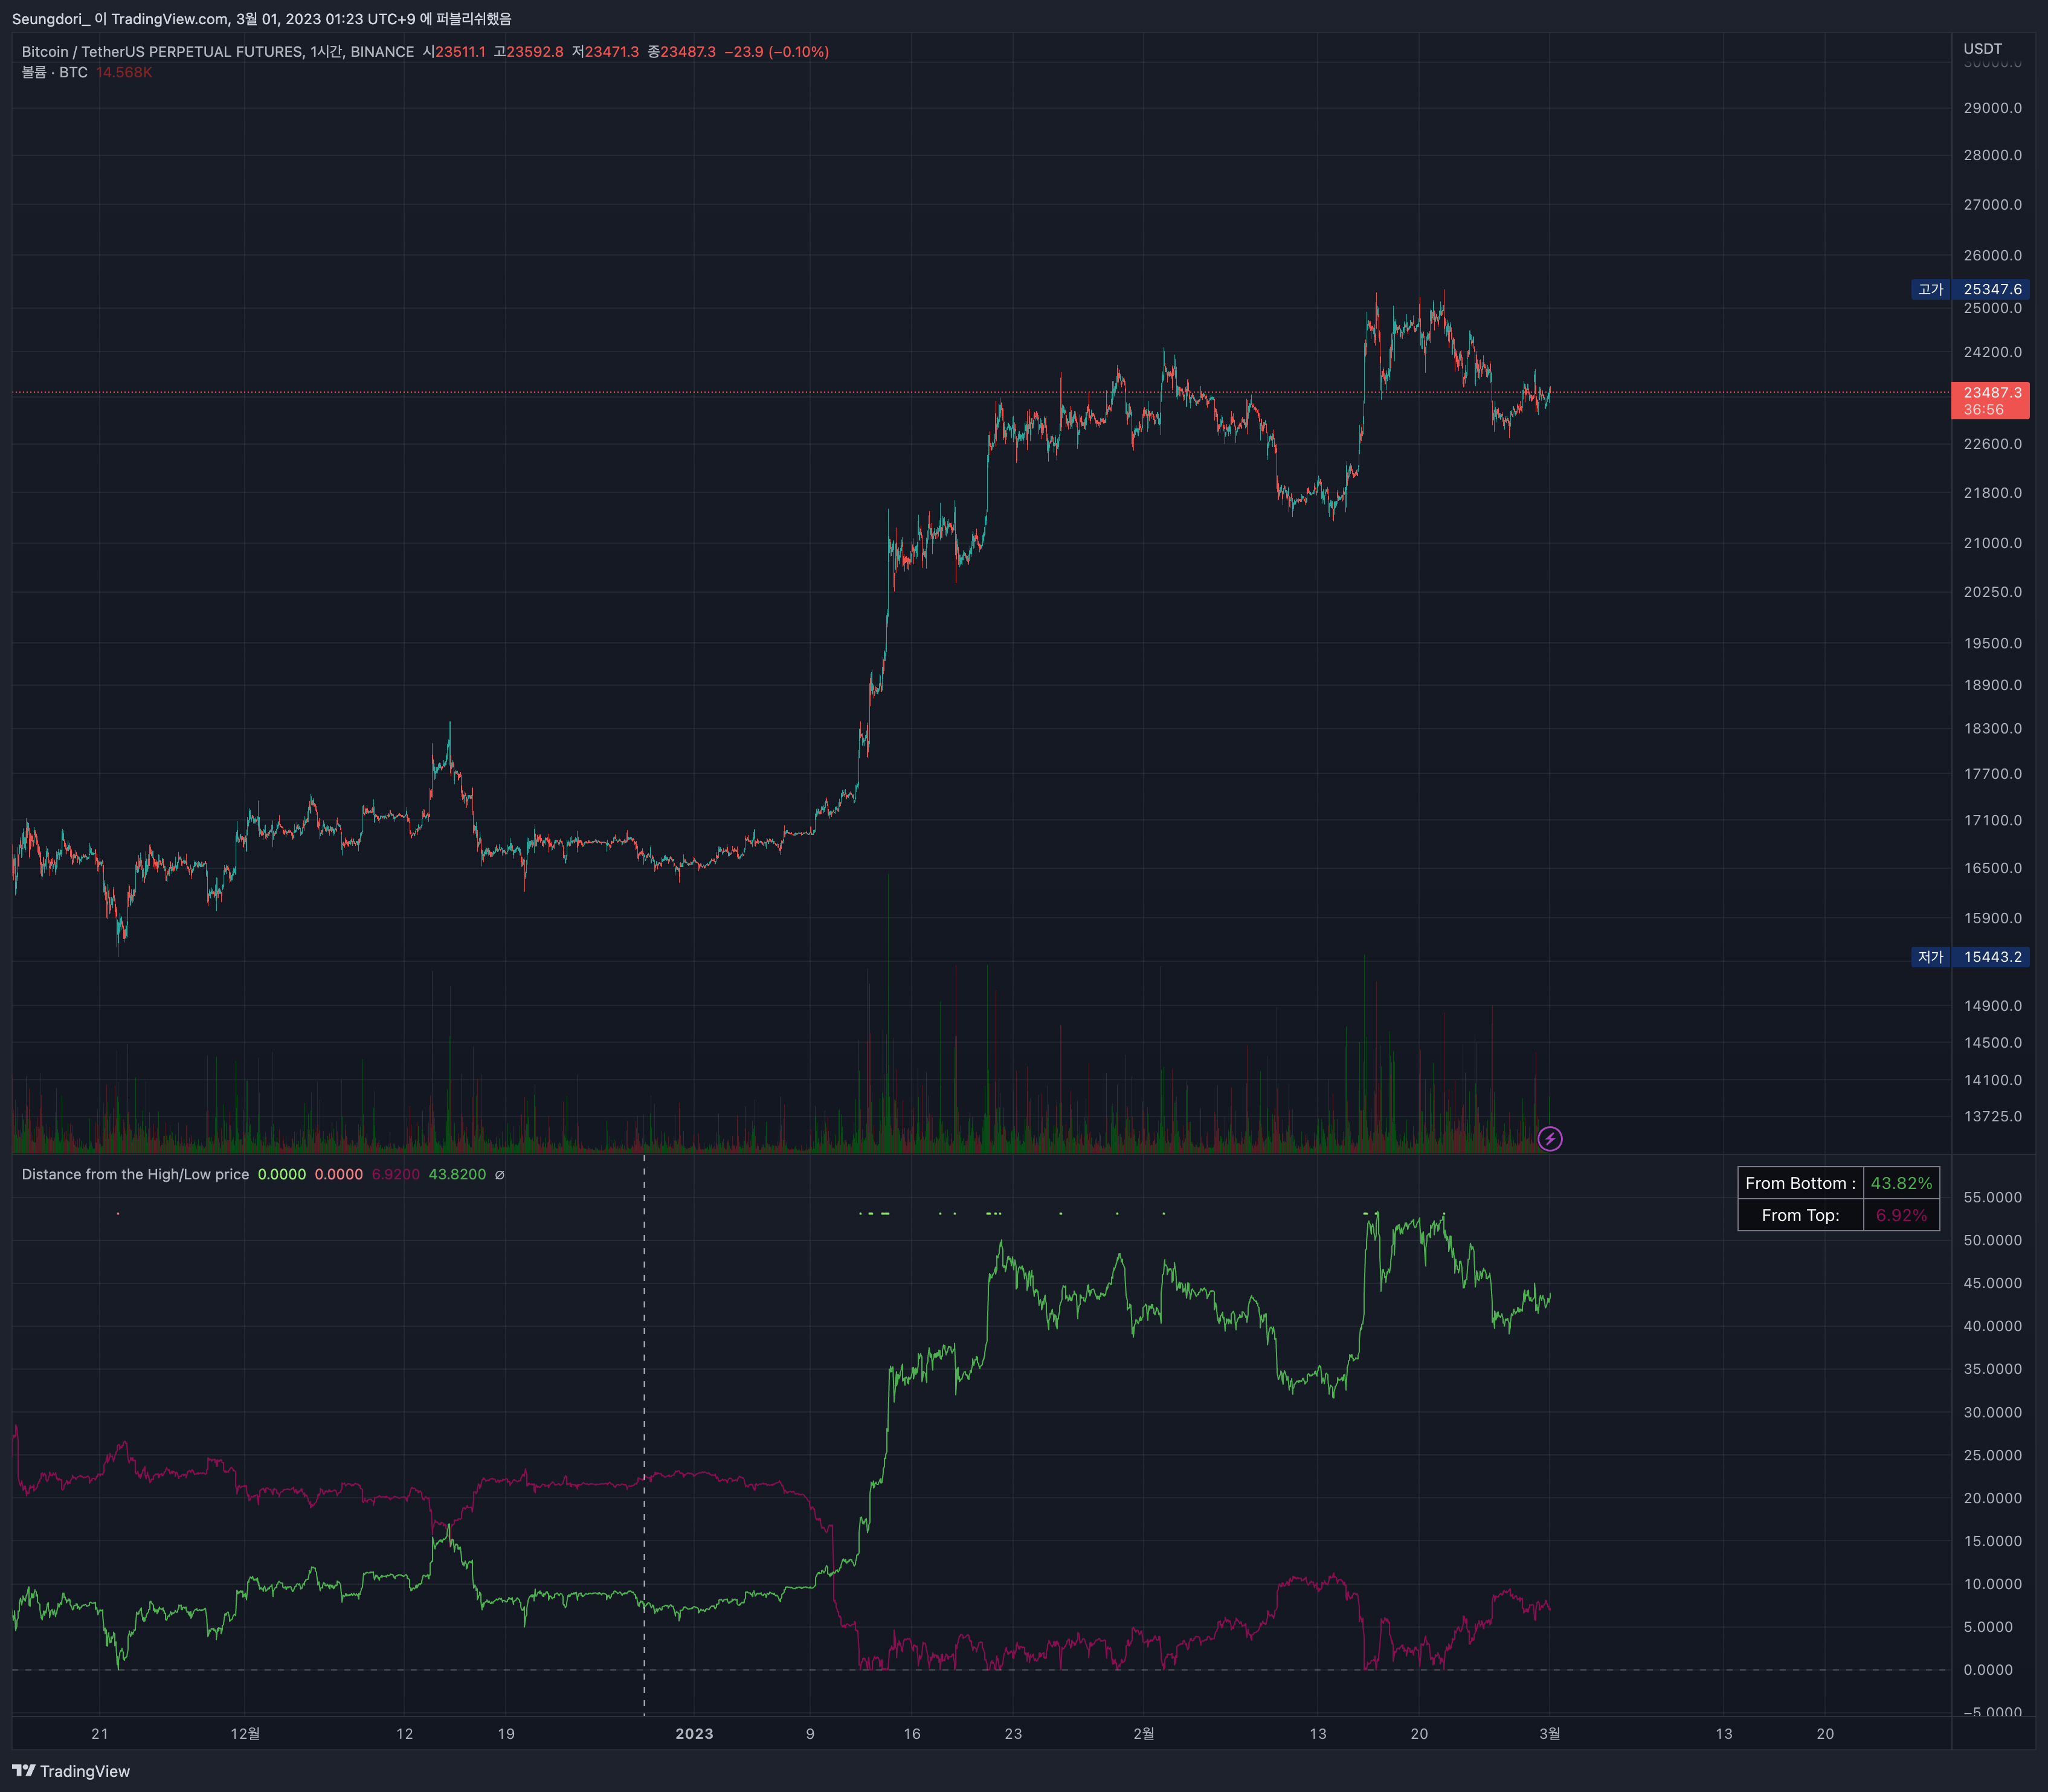Click the high value 23592.8
The height and width of the screenshot is (1792, 2048).
(x=535, y=52)
